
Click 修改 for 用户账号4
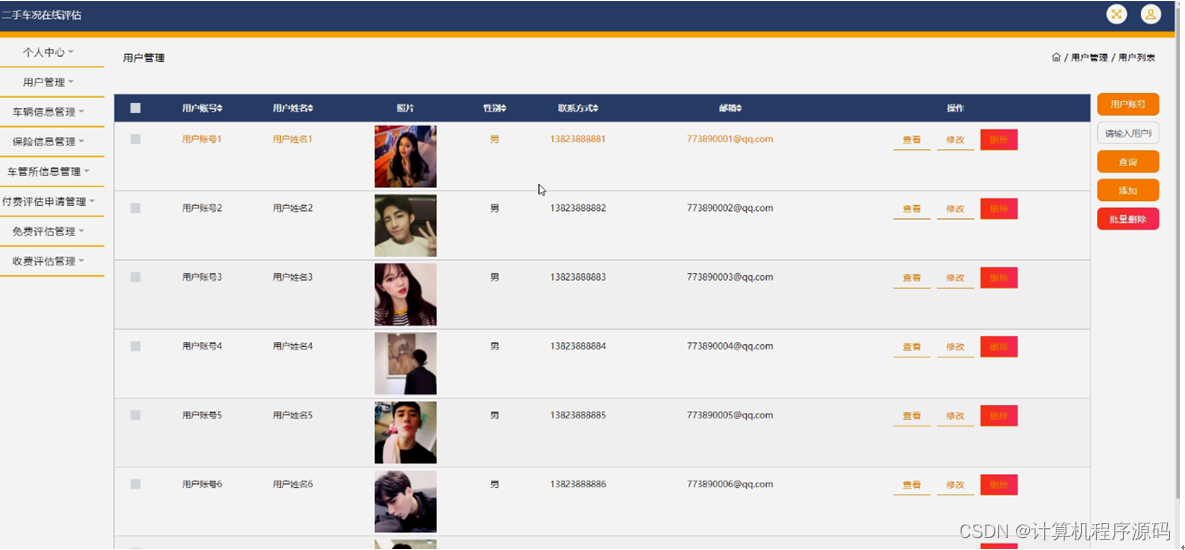955,348
